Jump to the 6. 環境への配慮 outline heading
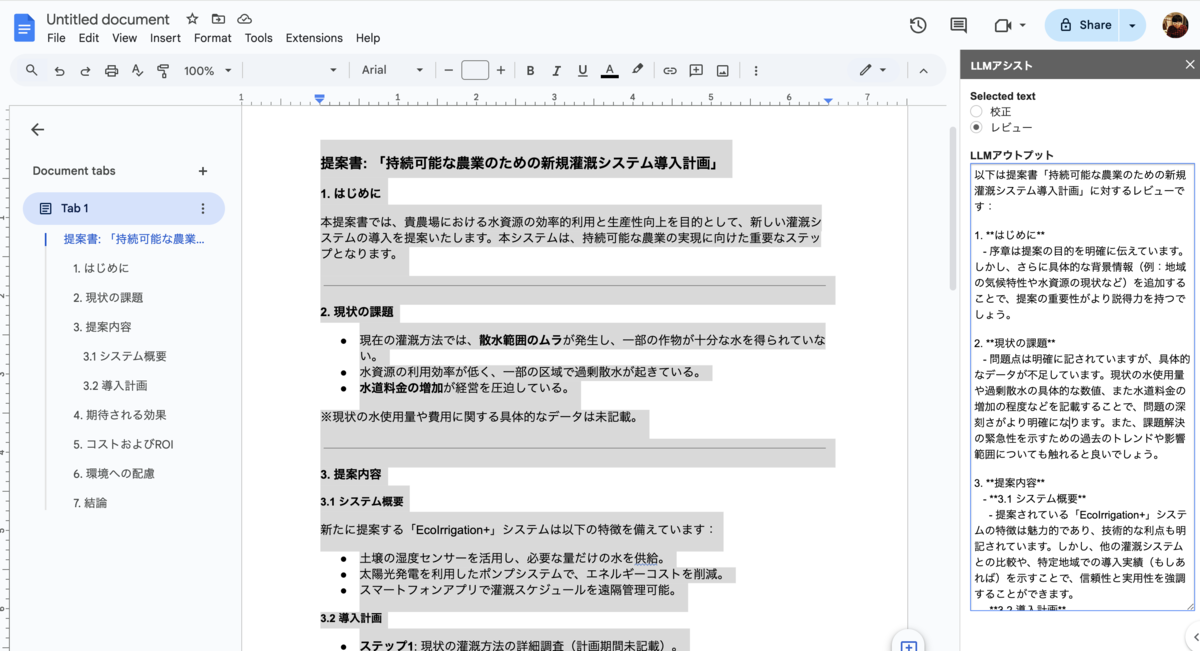This screenshot has width=1200, height=651. 113,473
